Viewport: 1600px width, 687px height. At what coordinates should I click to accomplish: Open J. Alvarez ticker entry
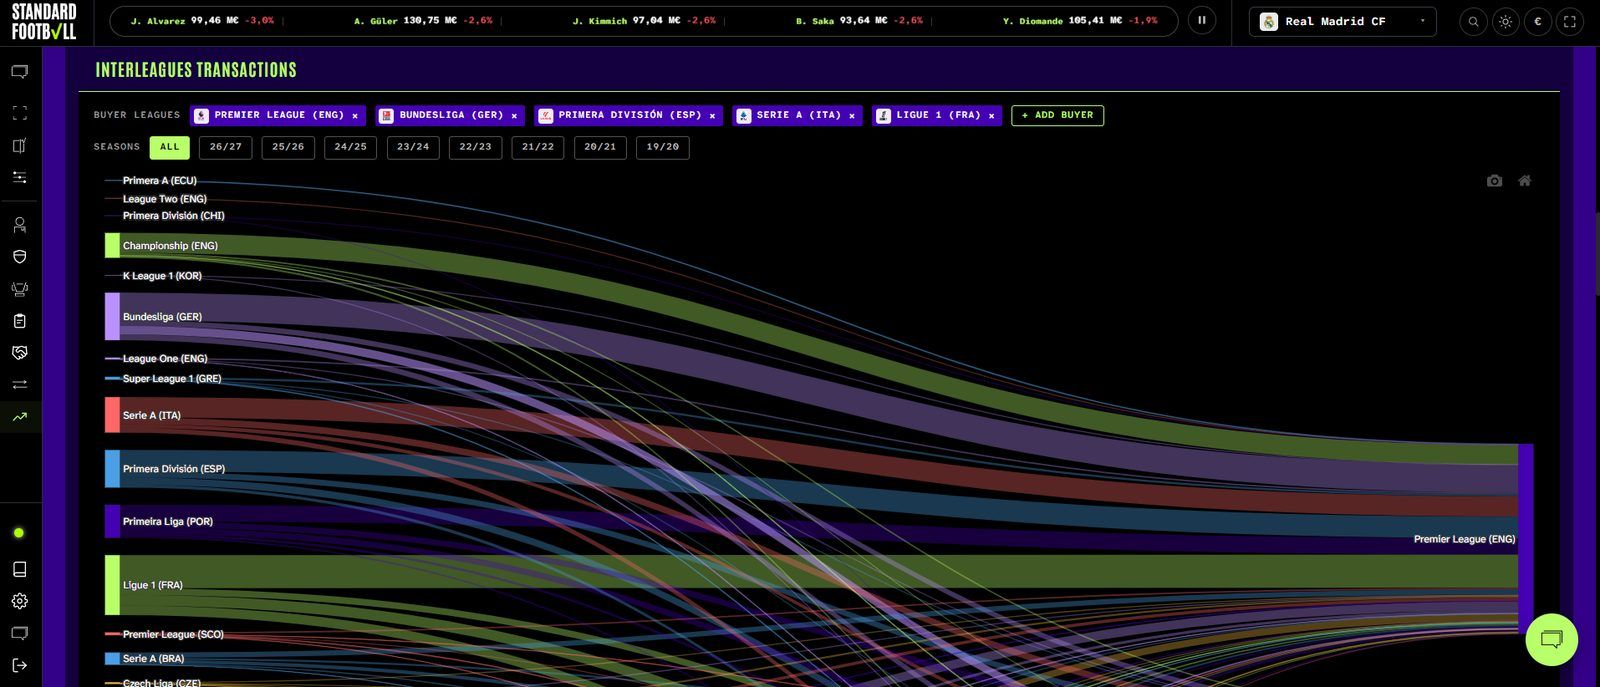pyautogui.click(x=202, y=21)
